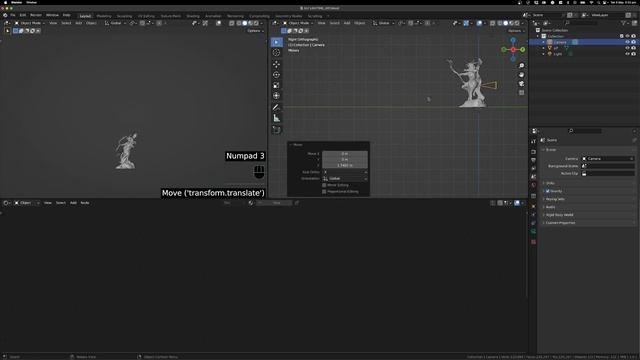Enable Mirror Editing checkbox in Move panel
This screenshot has width=640, height=360.
tap(324, 185)
